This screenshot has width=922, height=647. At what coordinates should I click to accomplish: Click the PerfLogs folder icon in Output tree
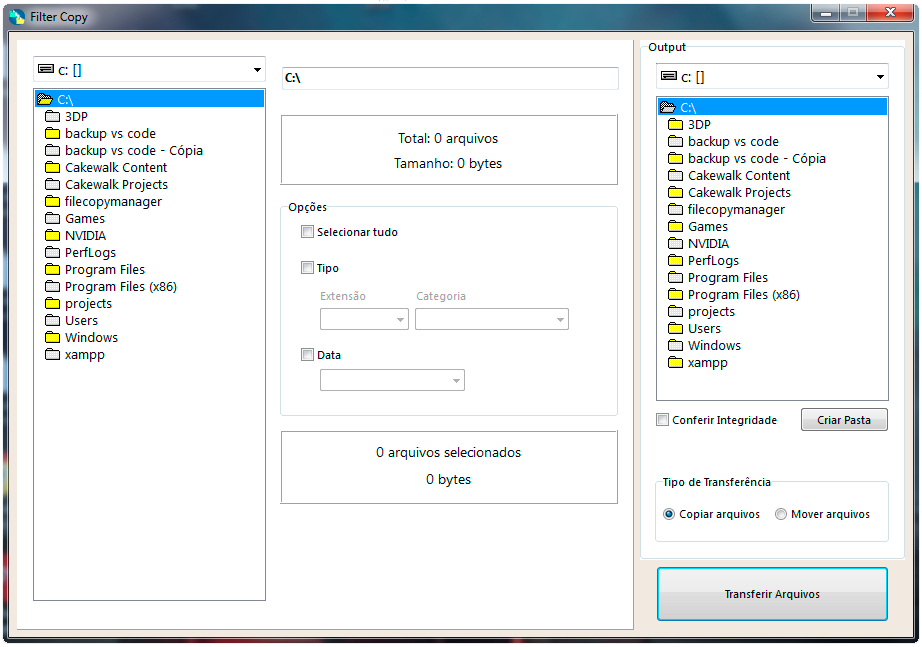tap(676, 261)
